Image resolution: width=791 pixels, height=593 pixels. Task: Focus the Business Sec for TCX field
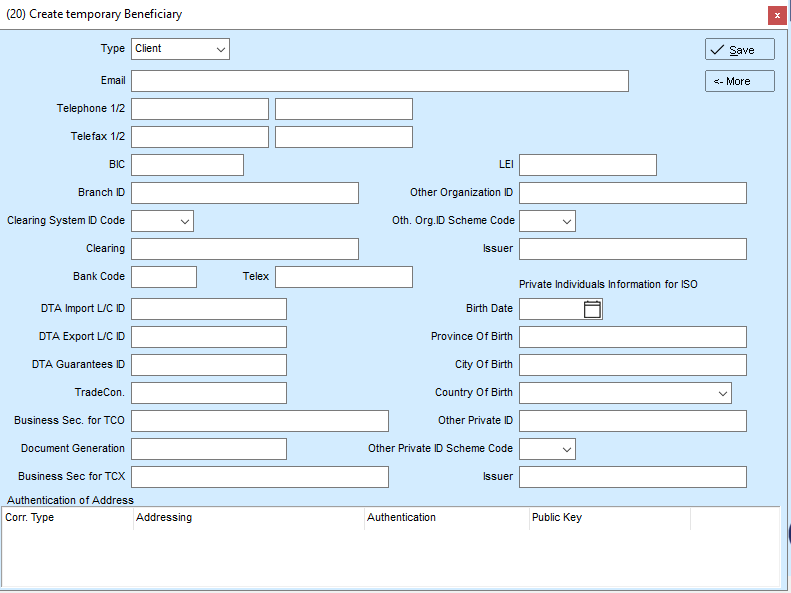[260, 477]
